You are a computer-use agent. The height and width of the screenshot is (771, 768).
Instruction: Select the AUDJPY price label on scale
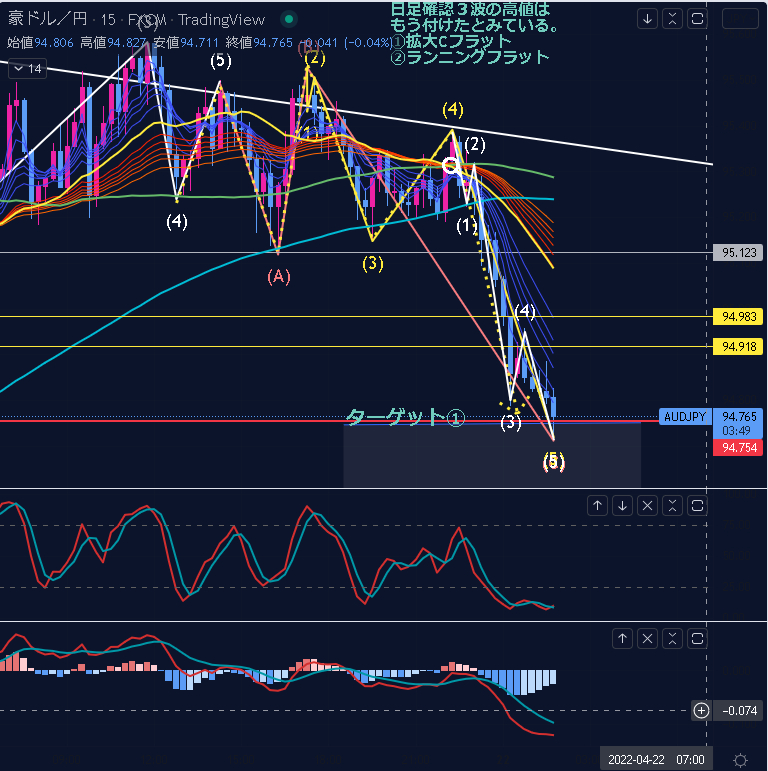[685, 416]
